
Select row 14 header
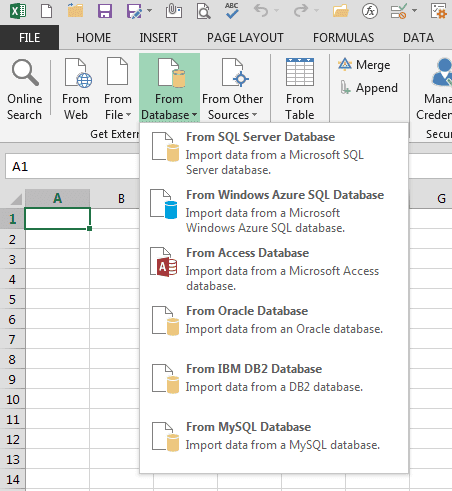[x=12, y=479]
